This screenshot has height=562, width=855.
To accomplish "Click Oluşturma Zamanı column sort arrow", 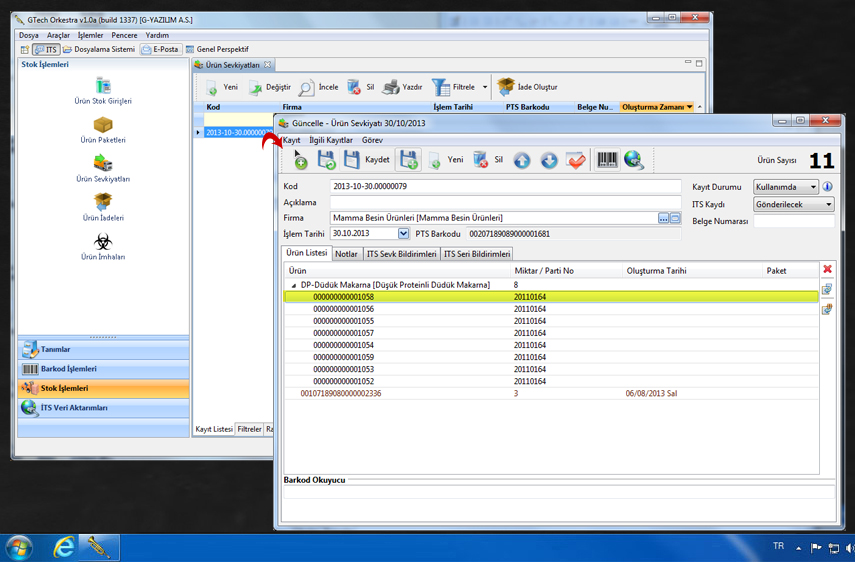I will click(x=690, y=107).
